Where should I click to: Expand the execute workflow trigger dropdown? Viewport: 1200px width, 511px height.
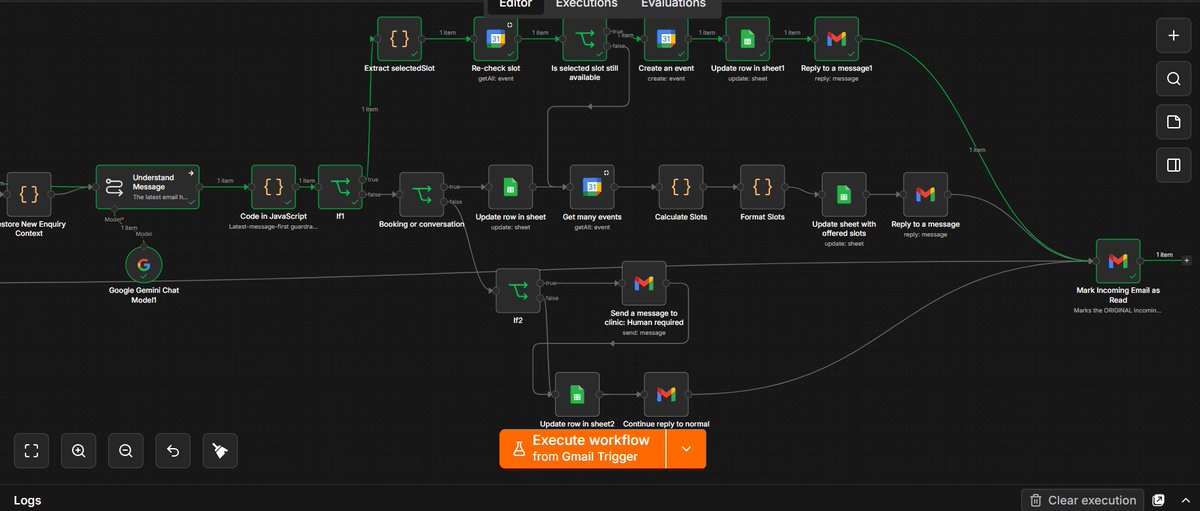686,449
